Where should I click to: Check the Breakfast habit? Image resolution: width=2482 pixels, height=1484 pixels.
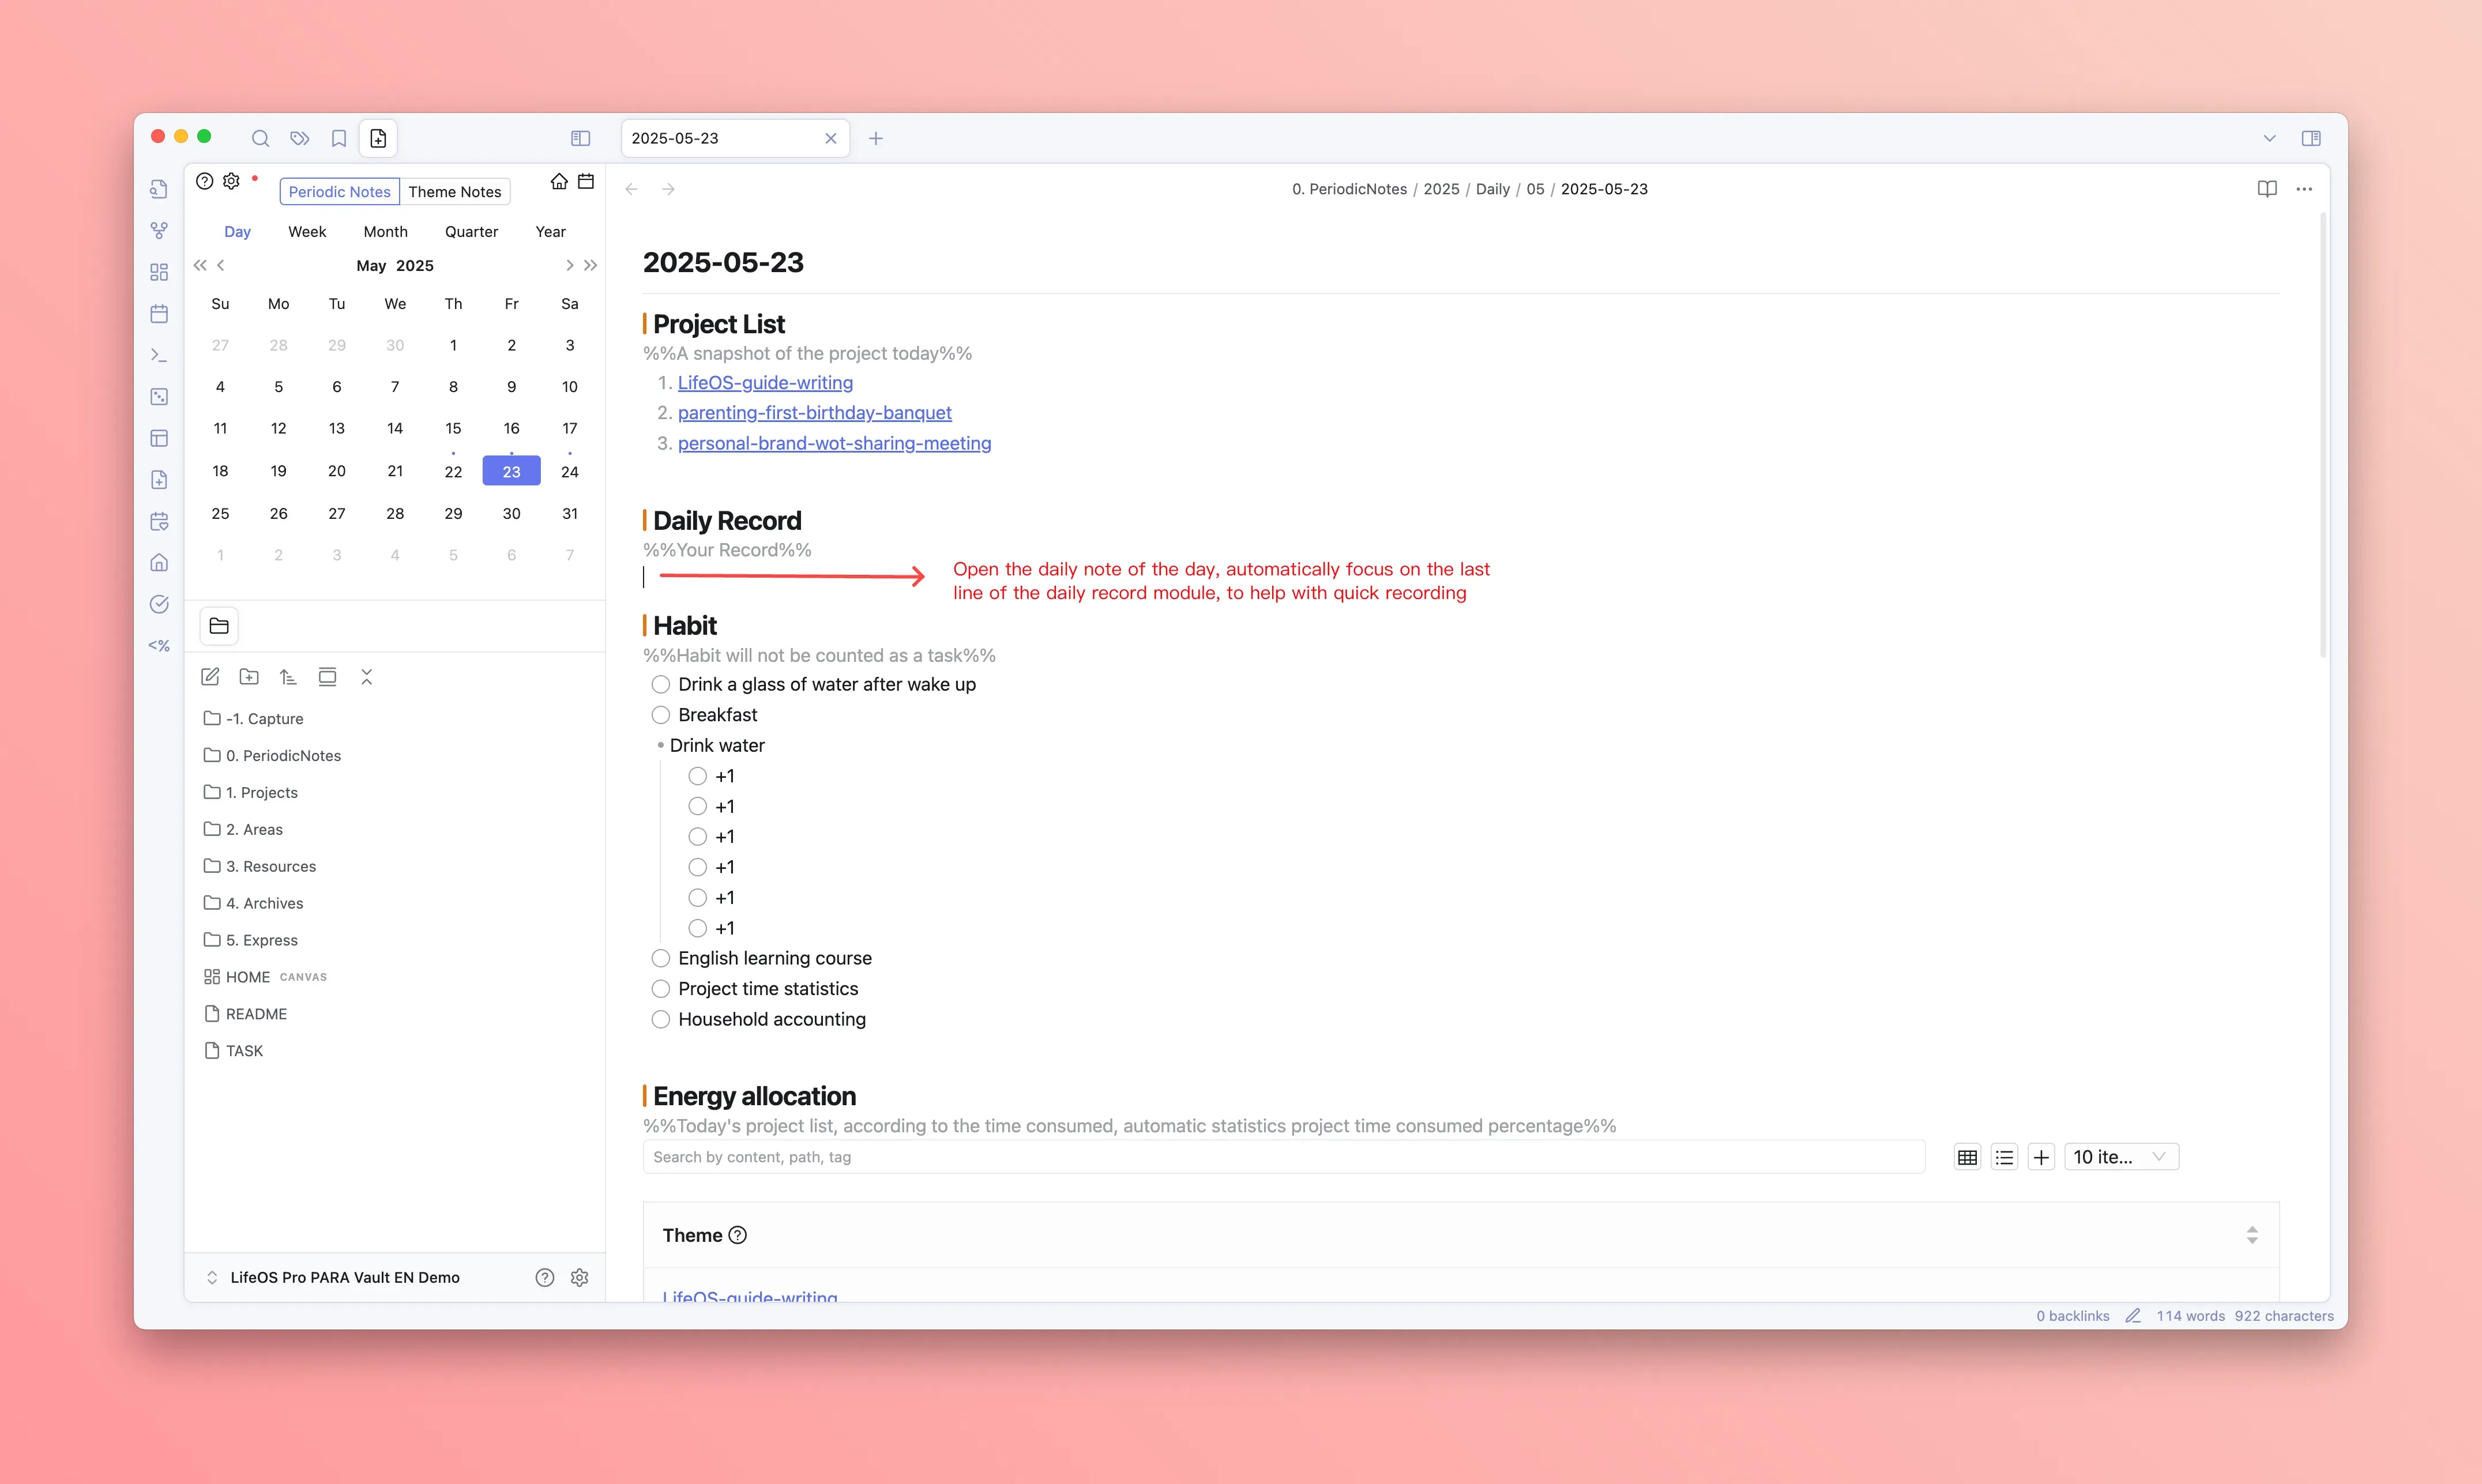661,715
